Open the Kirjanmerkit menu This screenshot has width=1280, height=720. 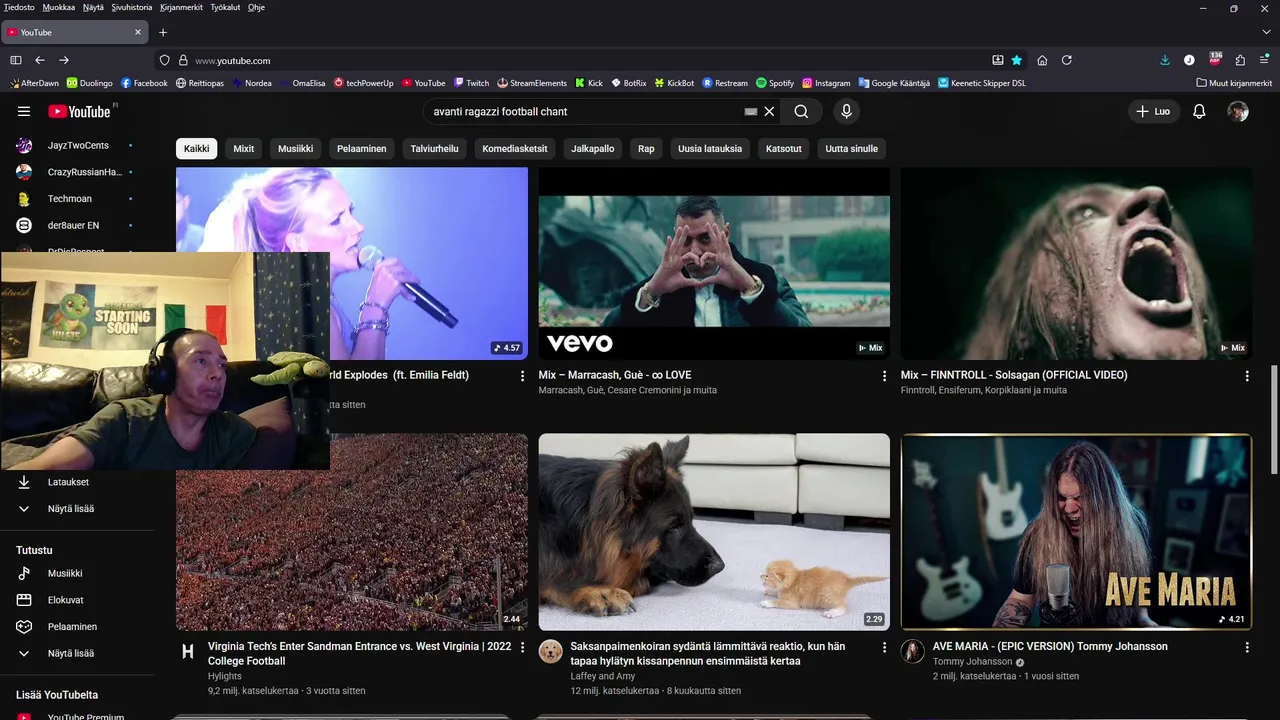[181, 7]
